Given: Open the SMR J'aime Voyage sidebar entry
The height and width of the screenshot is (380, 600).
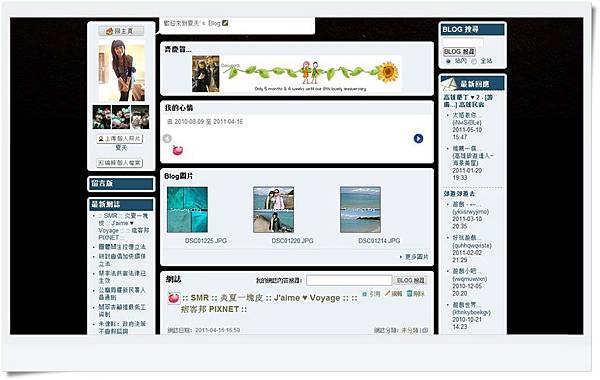Looking at the screenshot, I should coord(123,227).
